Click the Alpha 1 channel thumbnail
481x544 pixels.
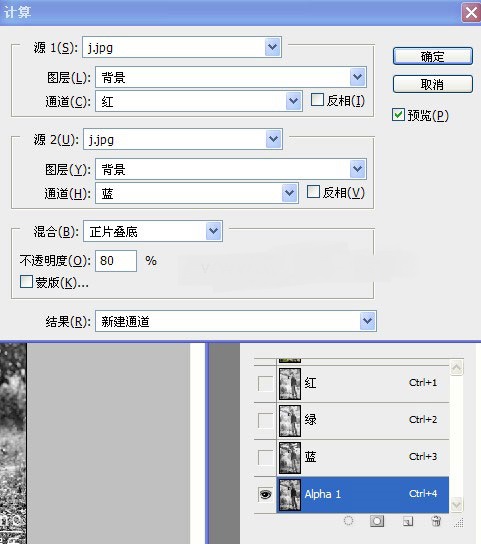290,495
